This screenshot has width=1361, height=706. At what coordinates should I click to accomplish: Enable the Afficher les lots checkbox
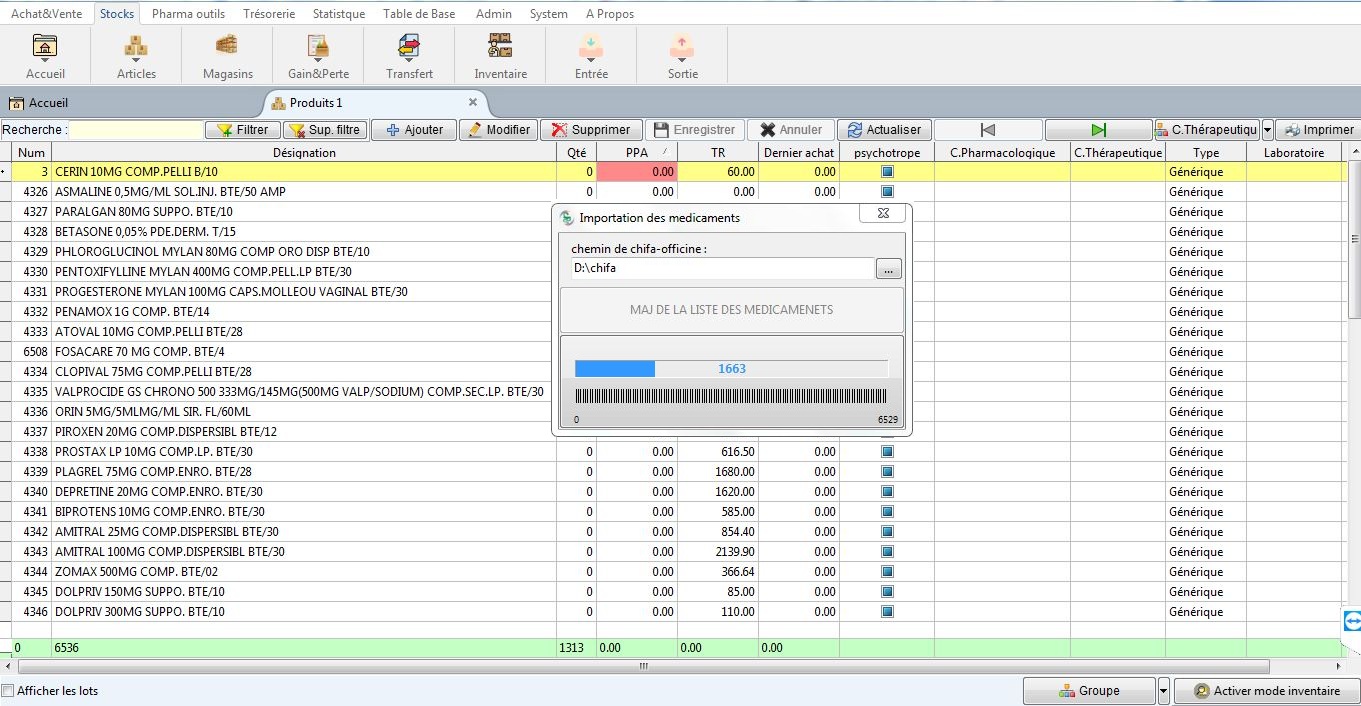click(9, 691)
